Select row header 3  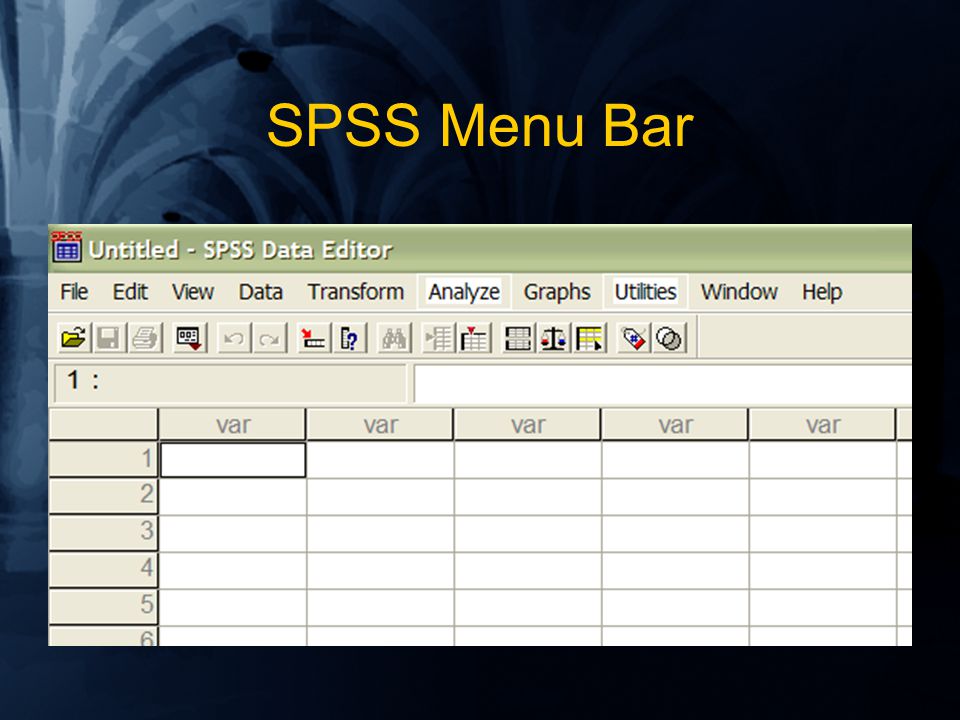point(103,533)
